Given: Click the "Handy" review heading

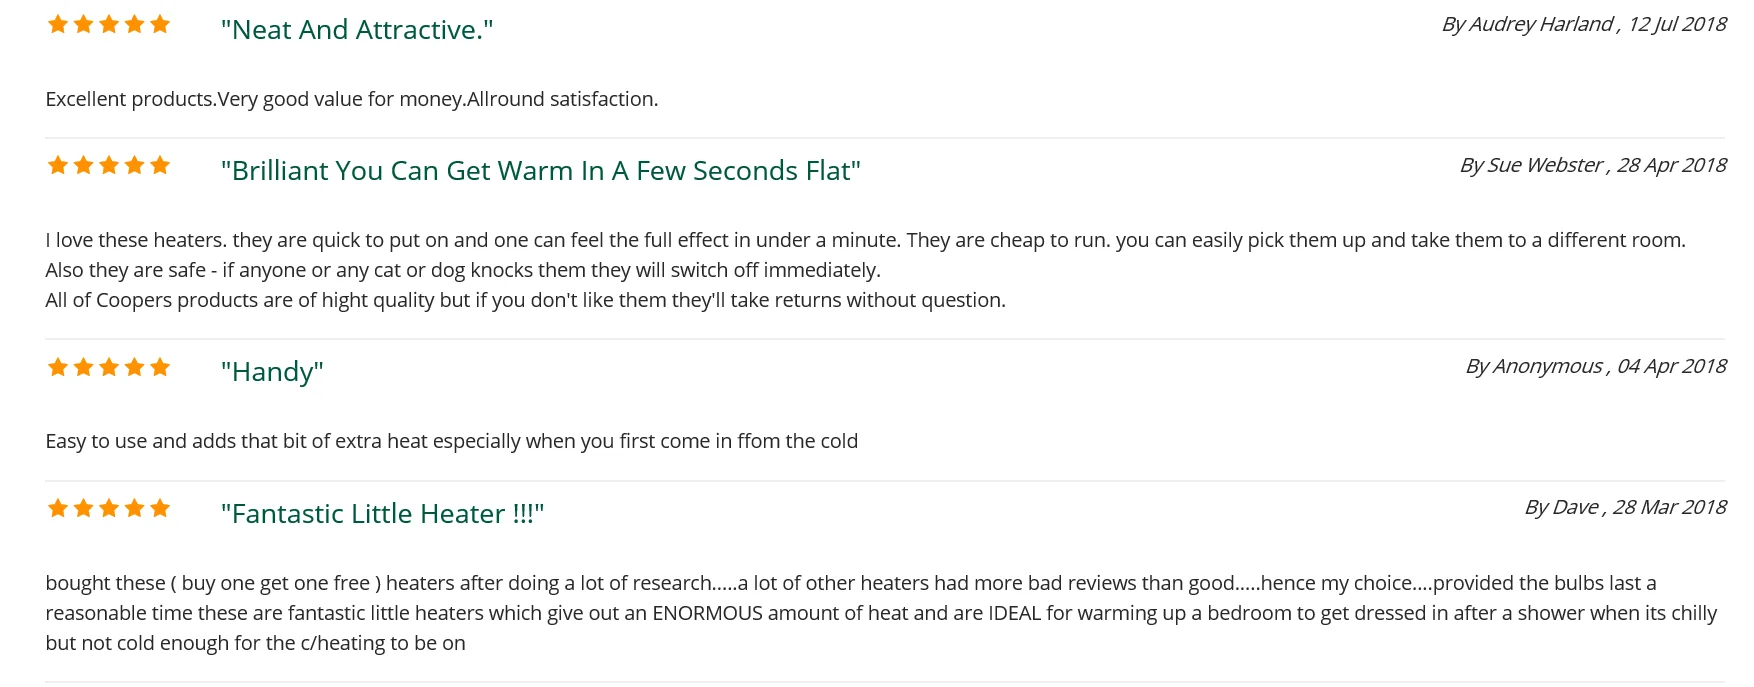Looking at the screenshot, I should pyautogui.click(x=272, y=372).
